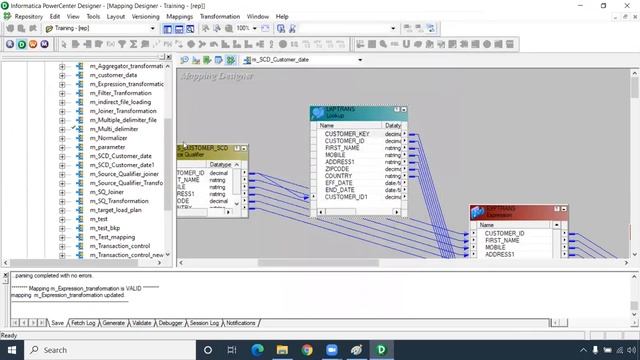Click the Lookup box right scroll arrow
The image size is (640, 360).
pos(396,212)
